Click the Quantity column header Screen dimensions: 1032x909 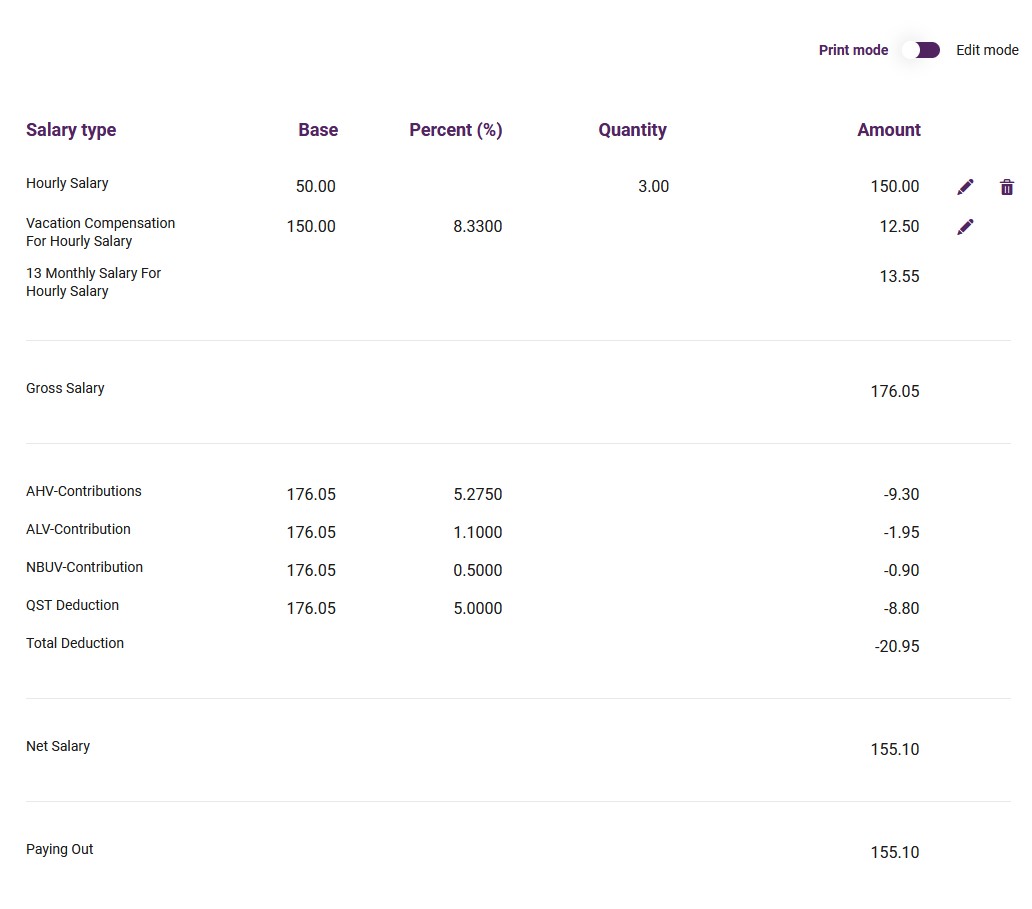(632, 130)
